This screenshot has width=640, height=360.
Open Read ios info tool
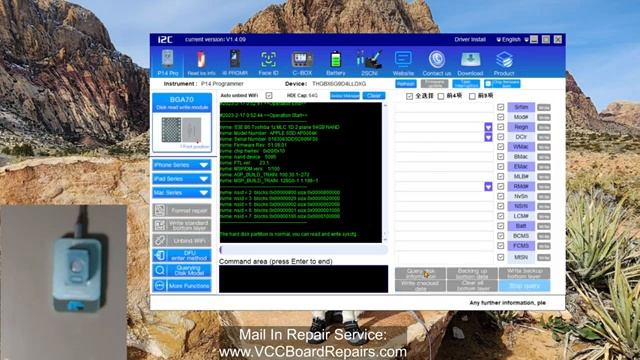(201, 62)
